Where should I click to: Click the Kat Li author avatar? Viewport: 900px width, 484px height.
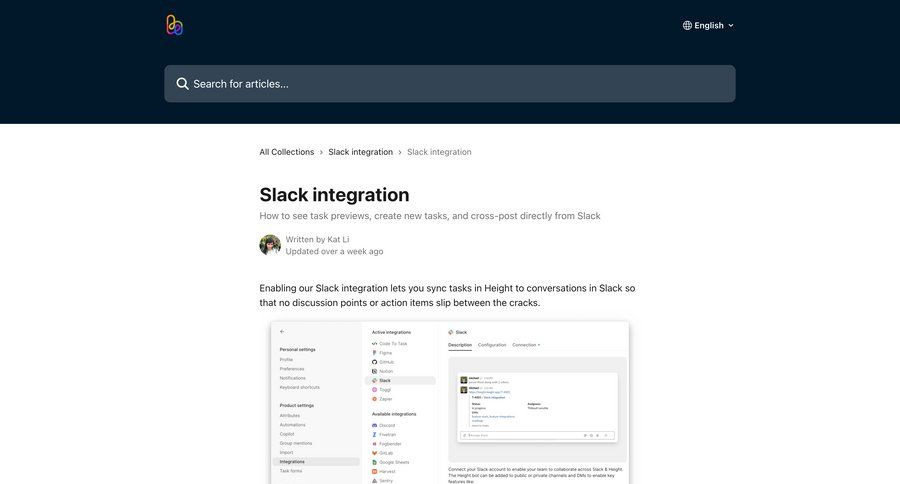(x=270, y=245)
